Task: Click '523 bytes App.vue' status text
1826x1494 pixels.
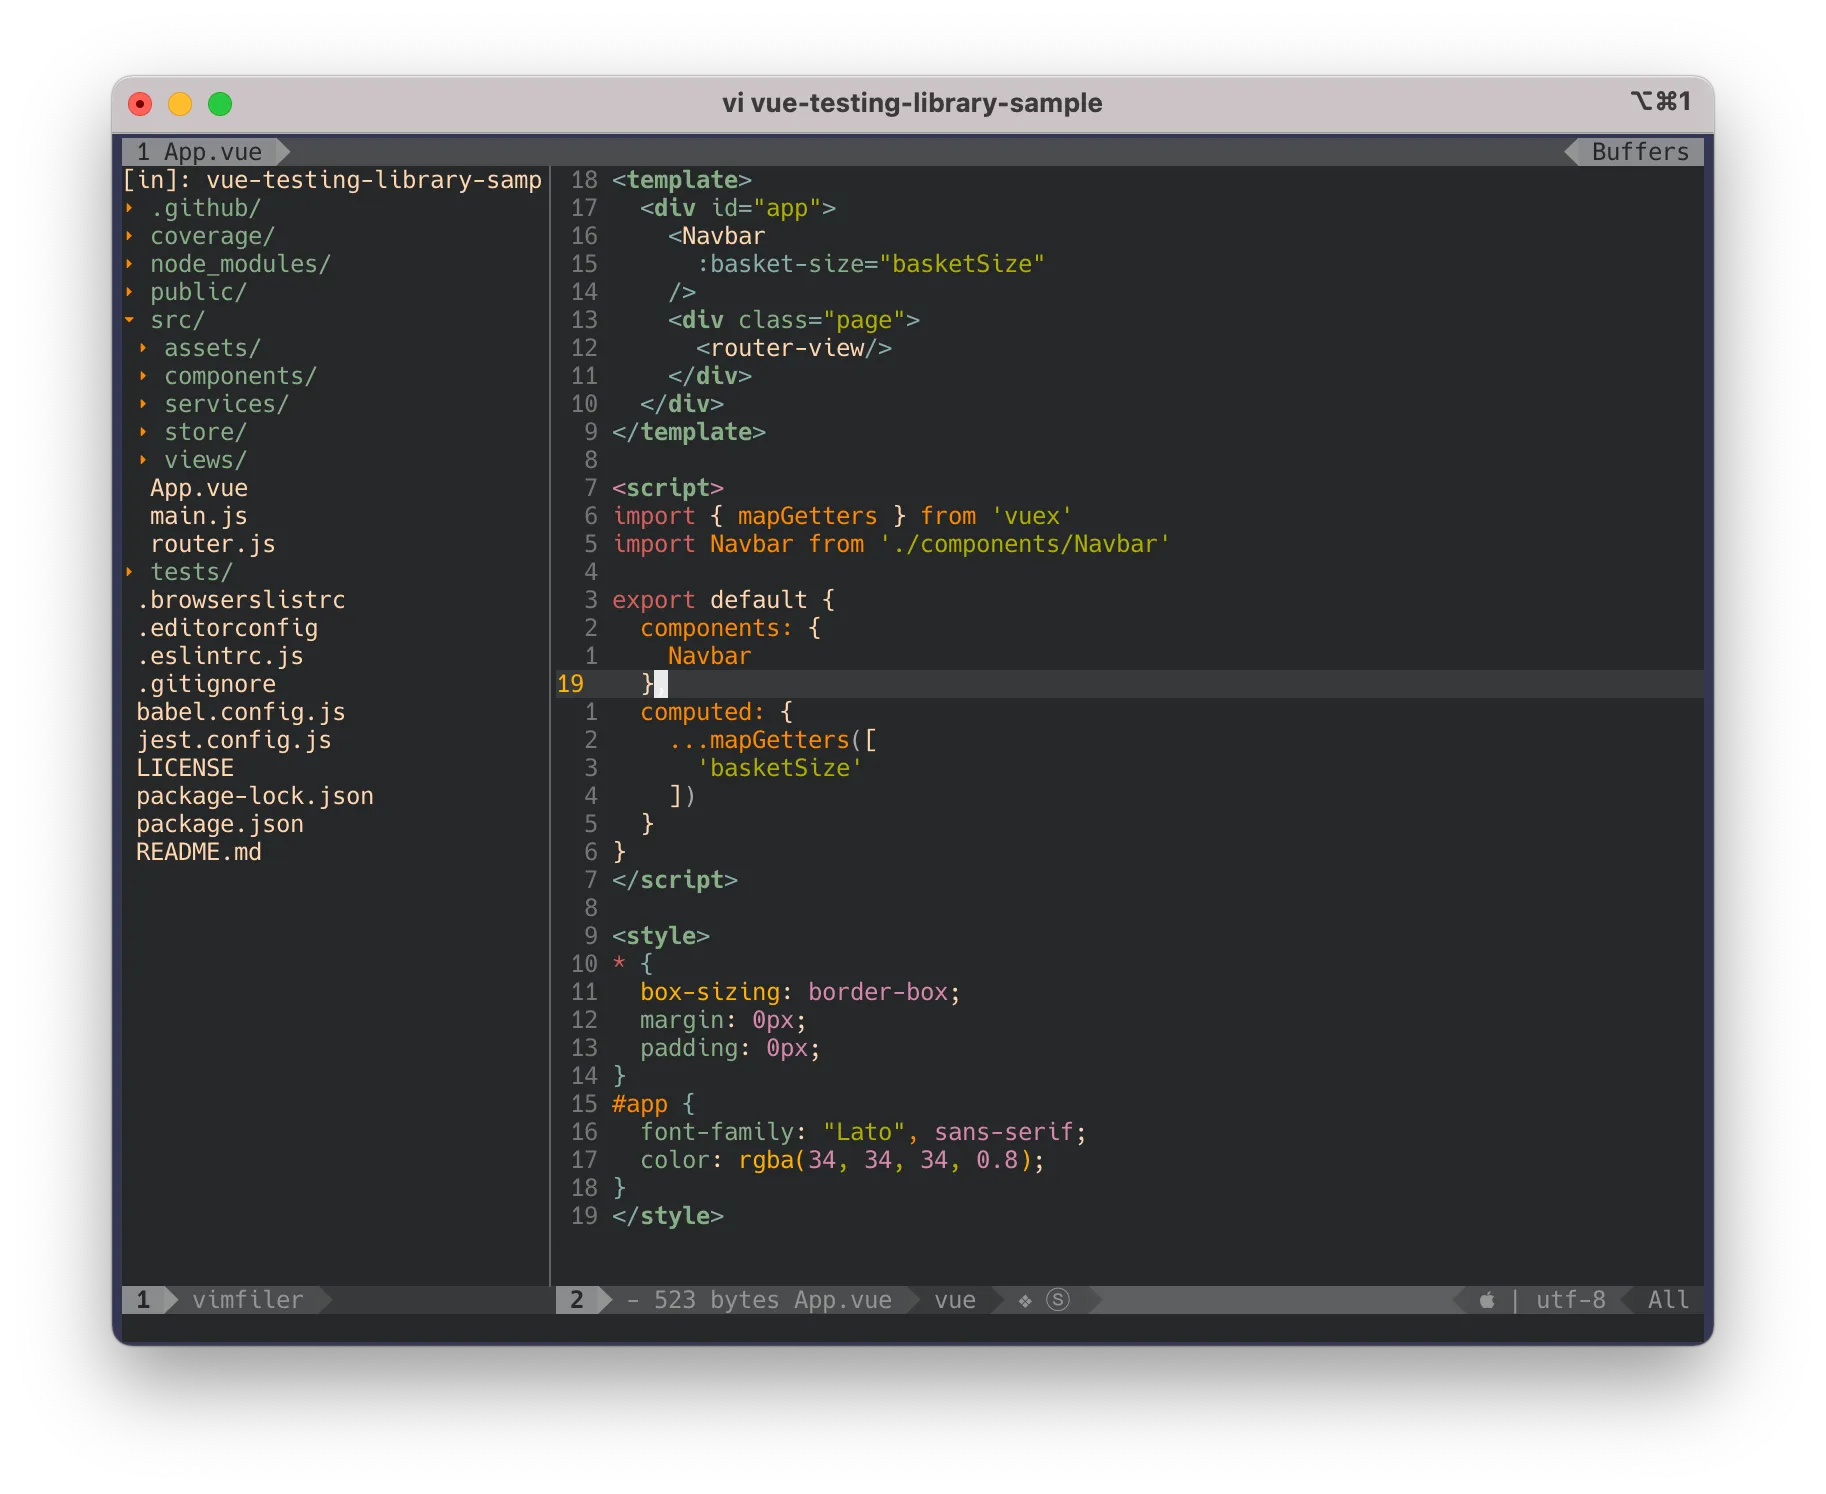Action: coord(773,1300)
